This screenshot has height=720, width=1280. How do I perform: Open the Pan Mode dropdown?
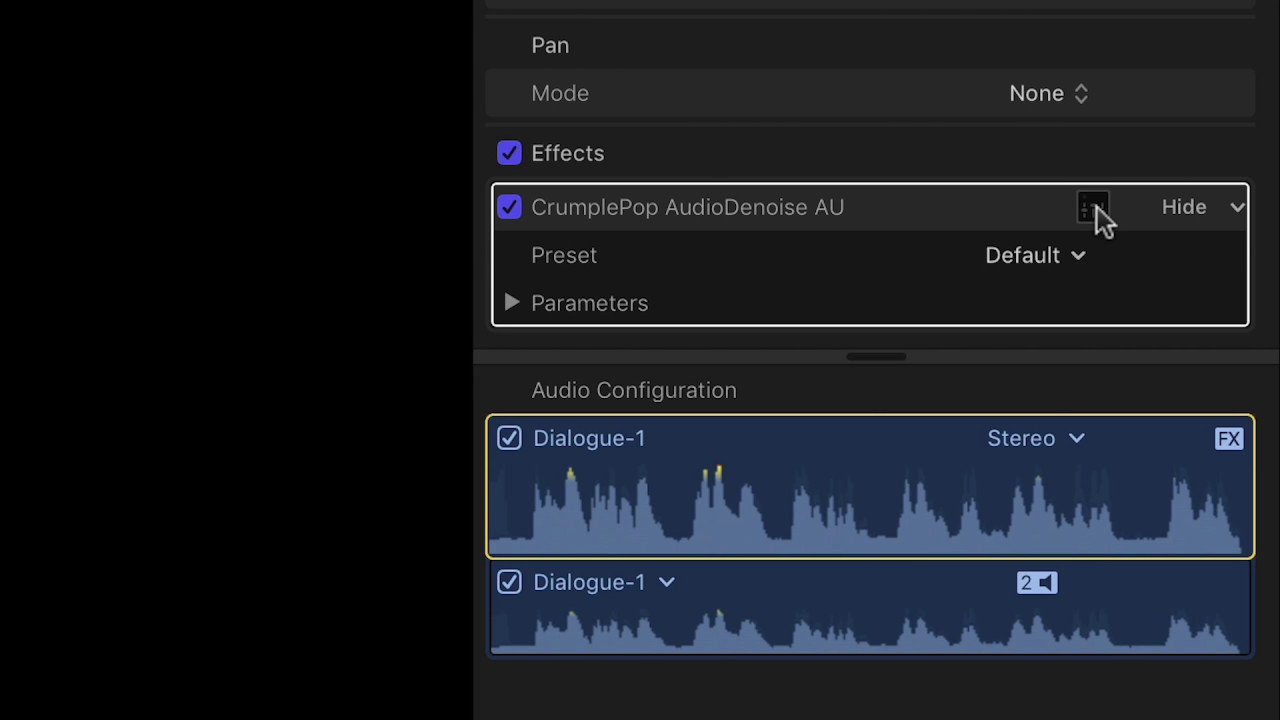pos(1048,93)
